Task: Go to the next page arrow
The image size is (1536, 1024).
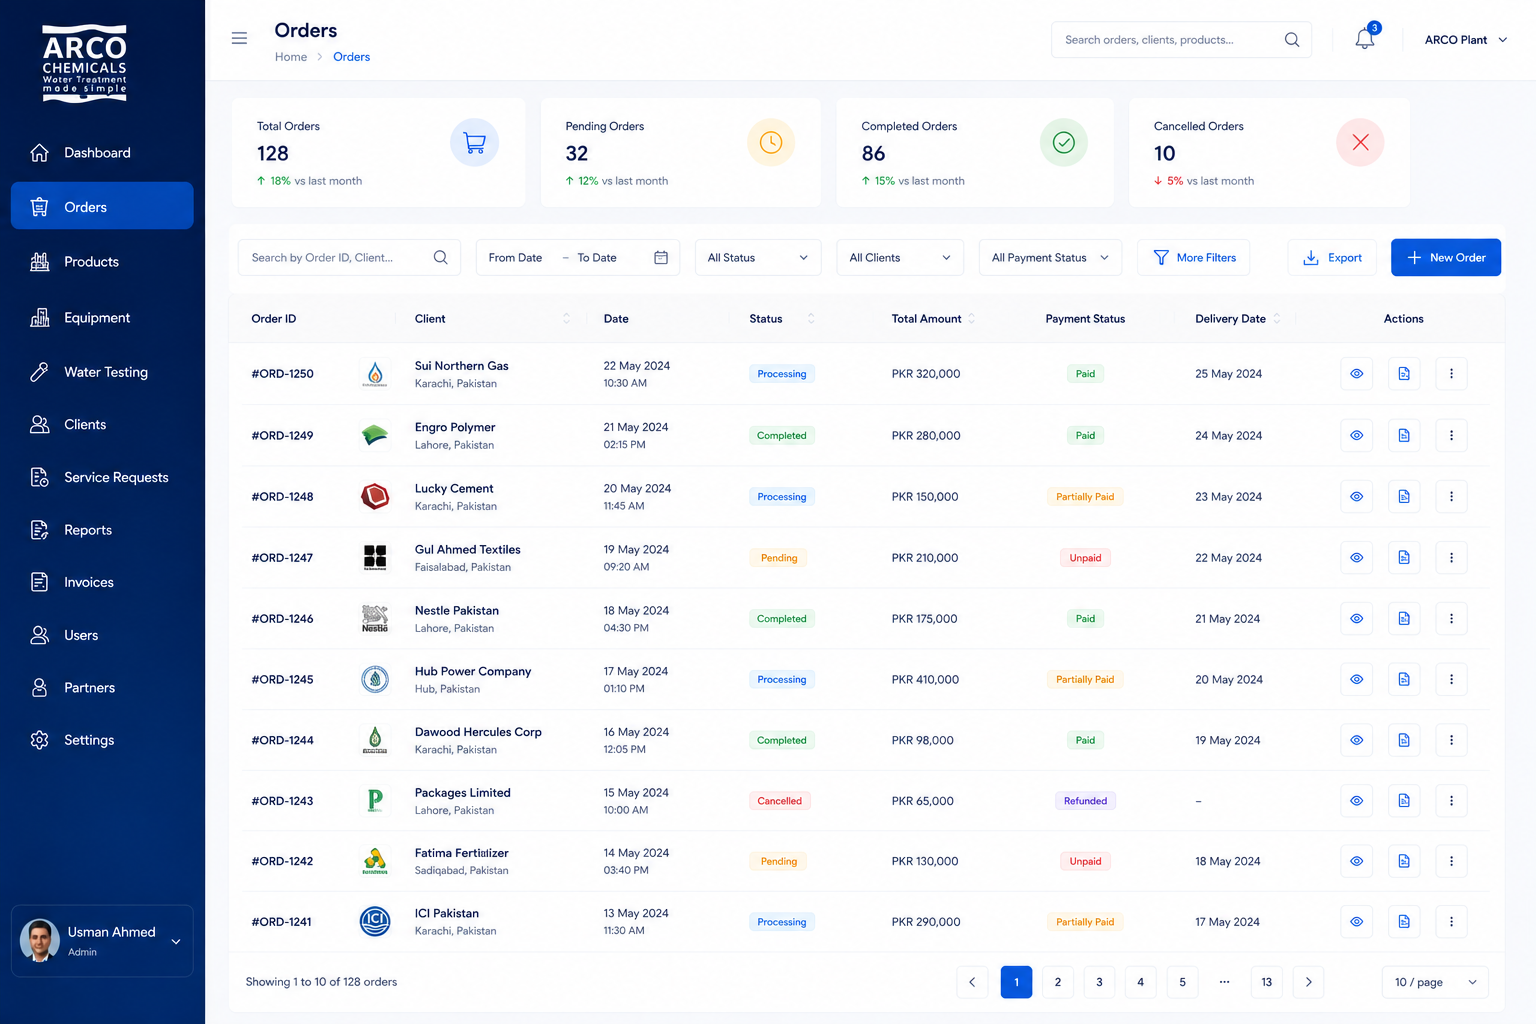Action: click(1308, 982)
